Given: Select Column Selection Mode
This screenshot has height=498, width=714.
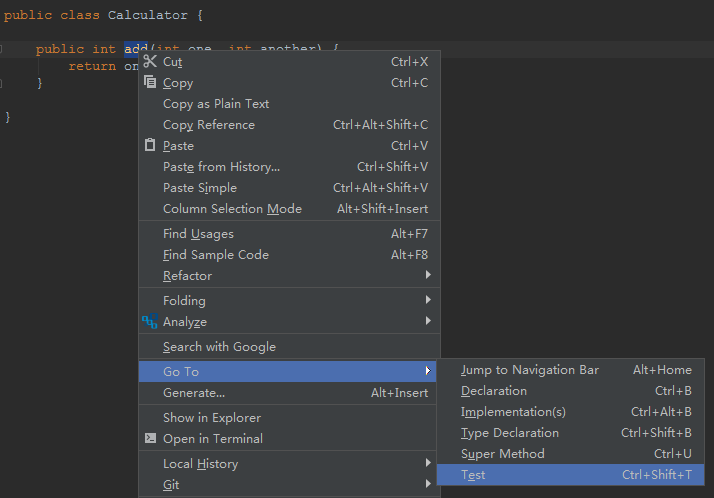Looking at the screenshot, I should (x=290, y=208).
